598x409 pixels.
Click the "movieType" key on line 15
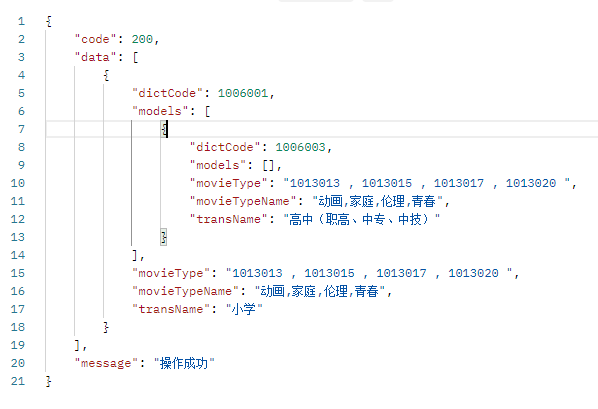[170, 273]
